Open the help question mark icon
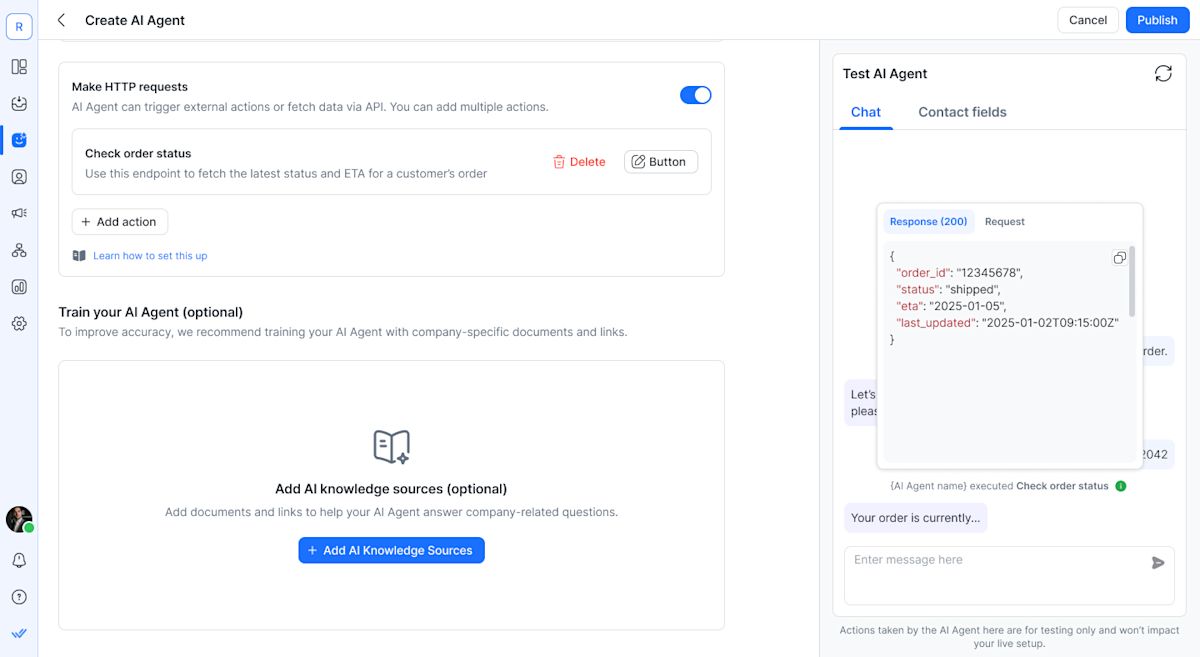1200x657 pixels. [x=19, y=597]
